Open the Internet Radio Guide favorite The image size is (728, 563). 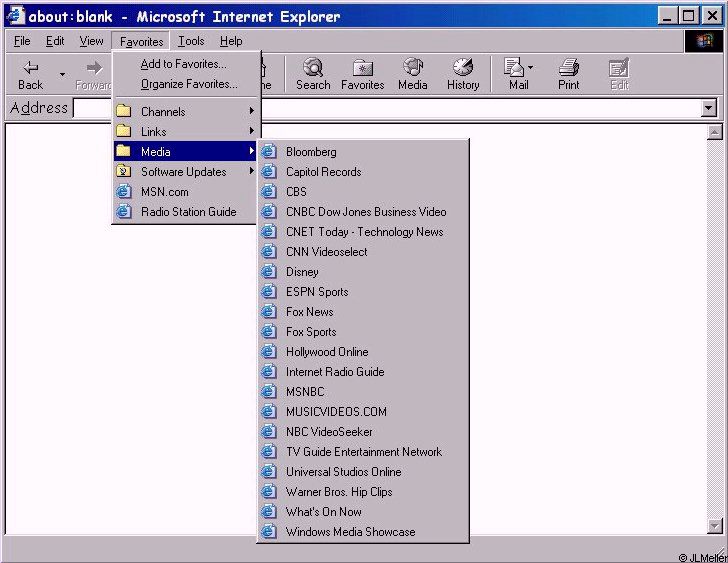point(363,371)
